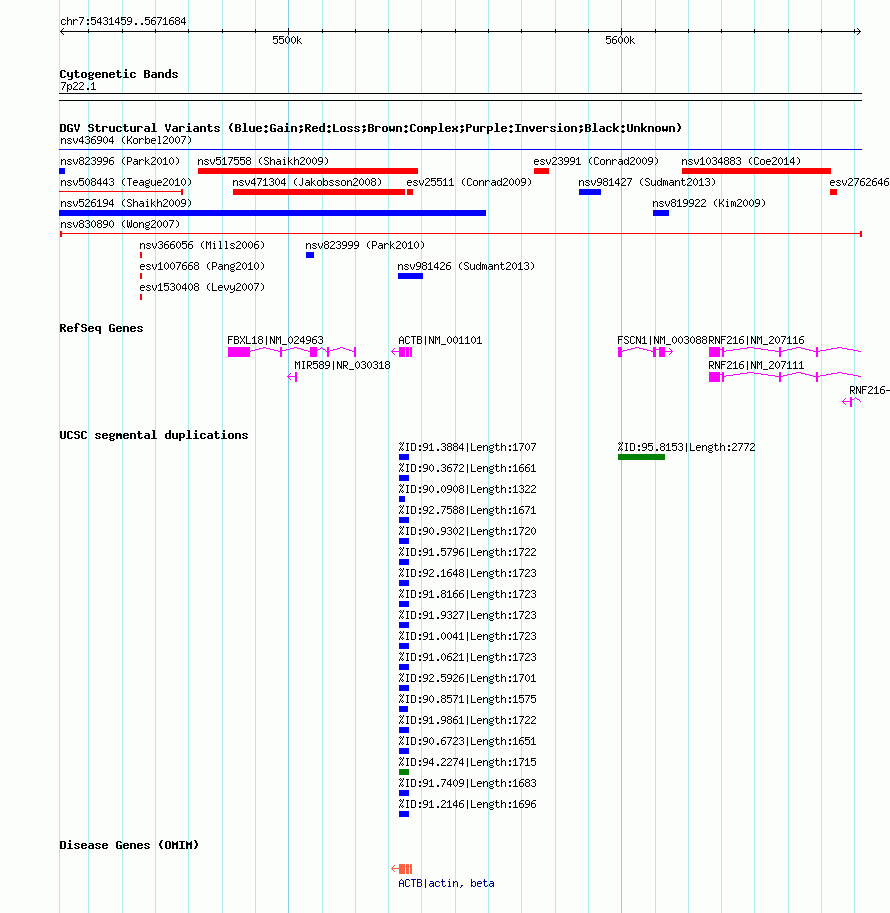Open the nsv1034883 (Coe2014) variant bar
Screen dimensions: 890x913
pyautogui.click(x=756, y=171)
